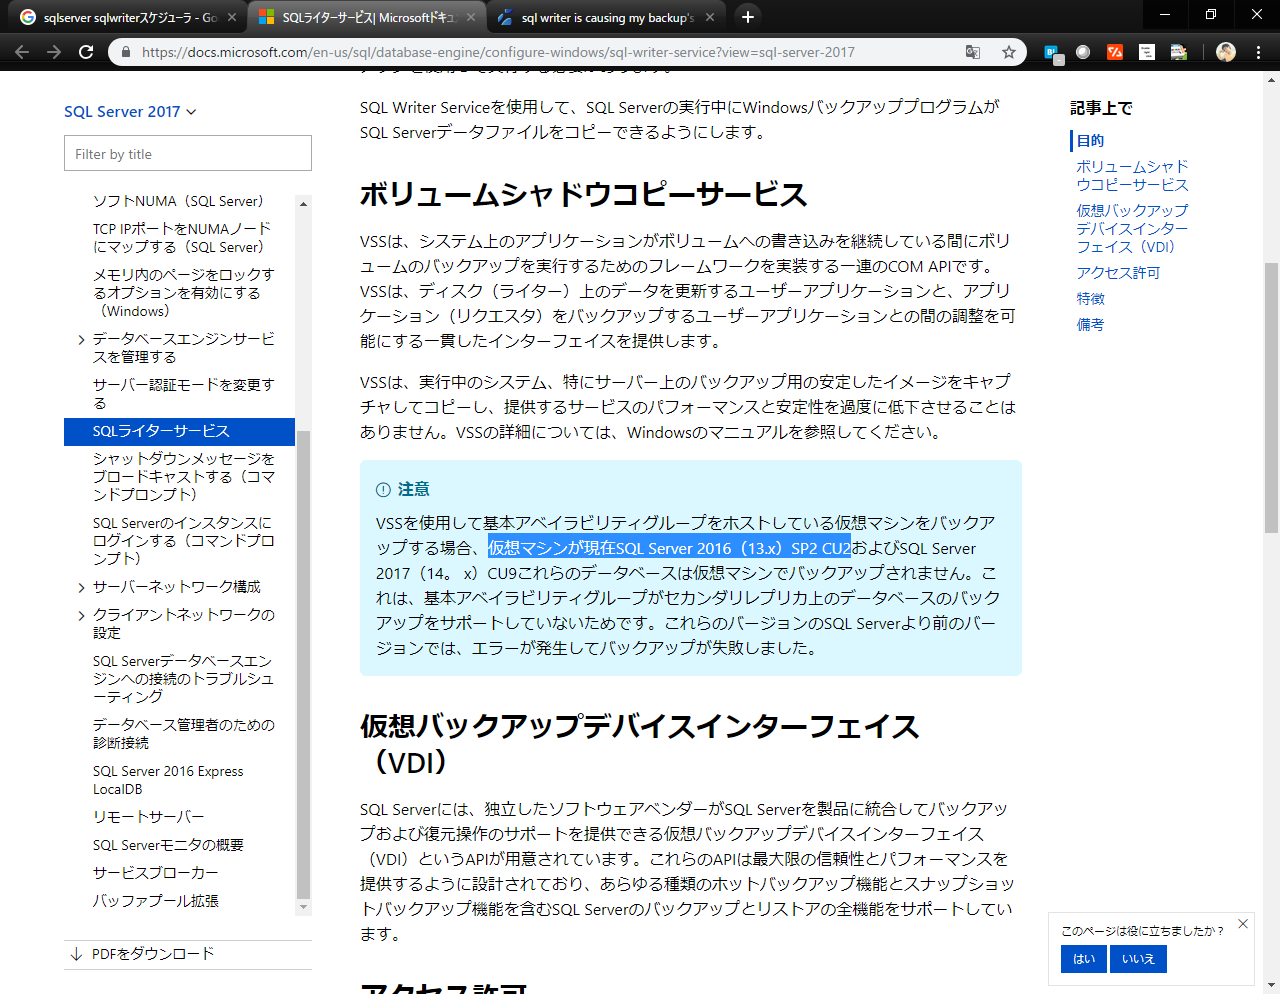Open メモリ内のページをロックする option article
1280x994 pixels.
(184, 293)
